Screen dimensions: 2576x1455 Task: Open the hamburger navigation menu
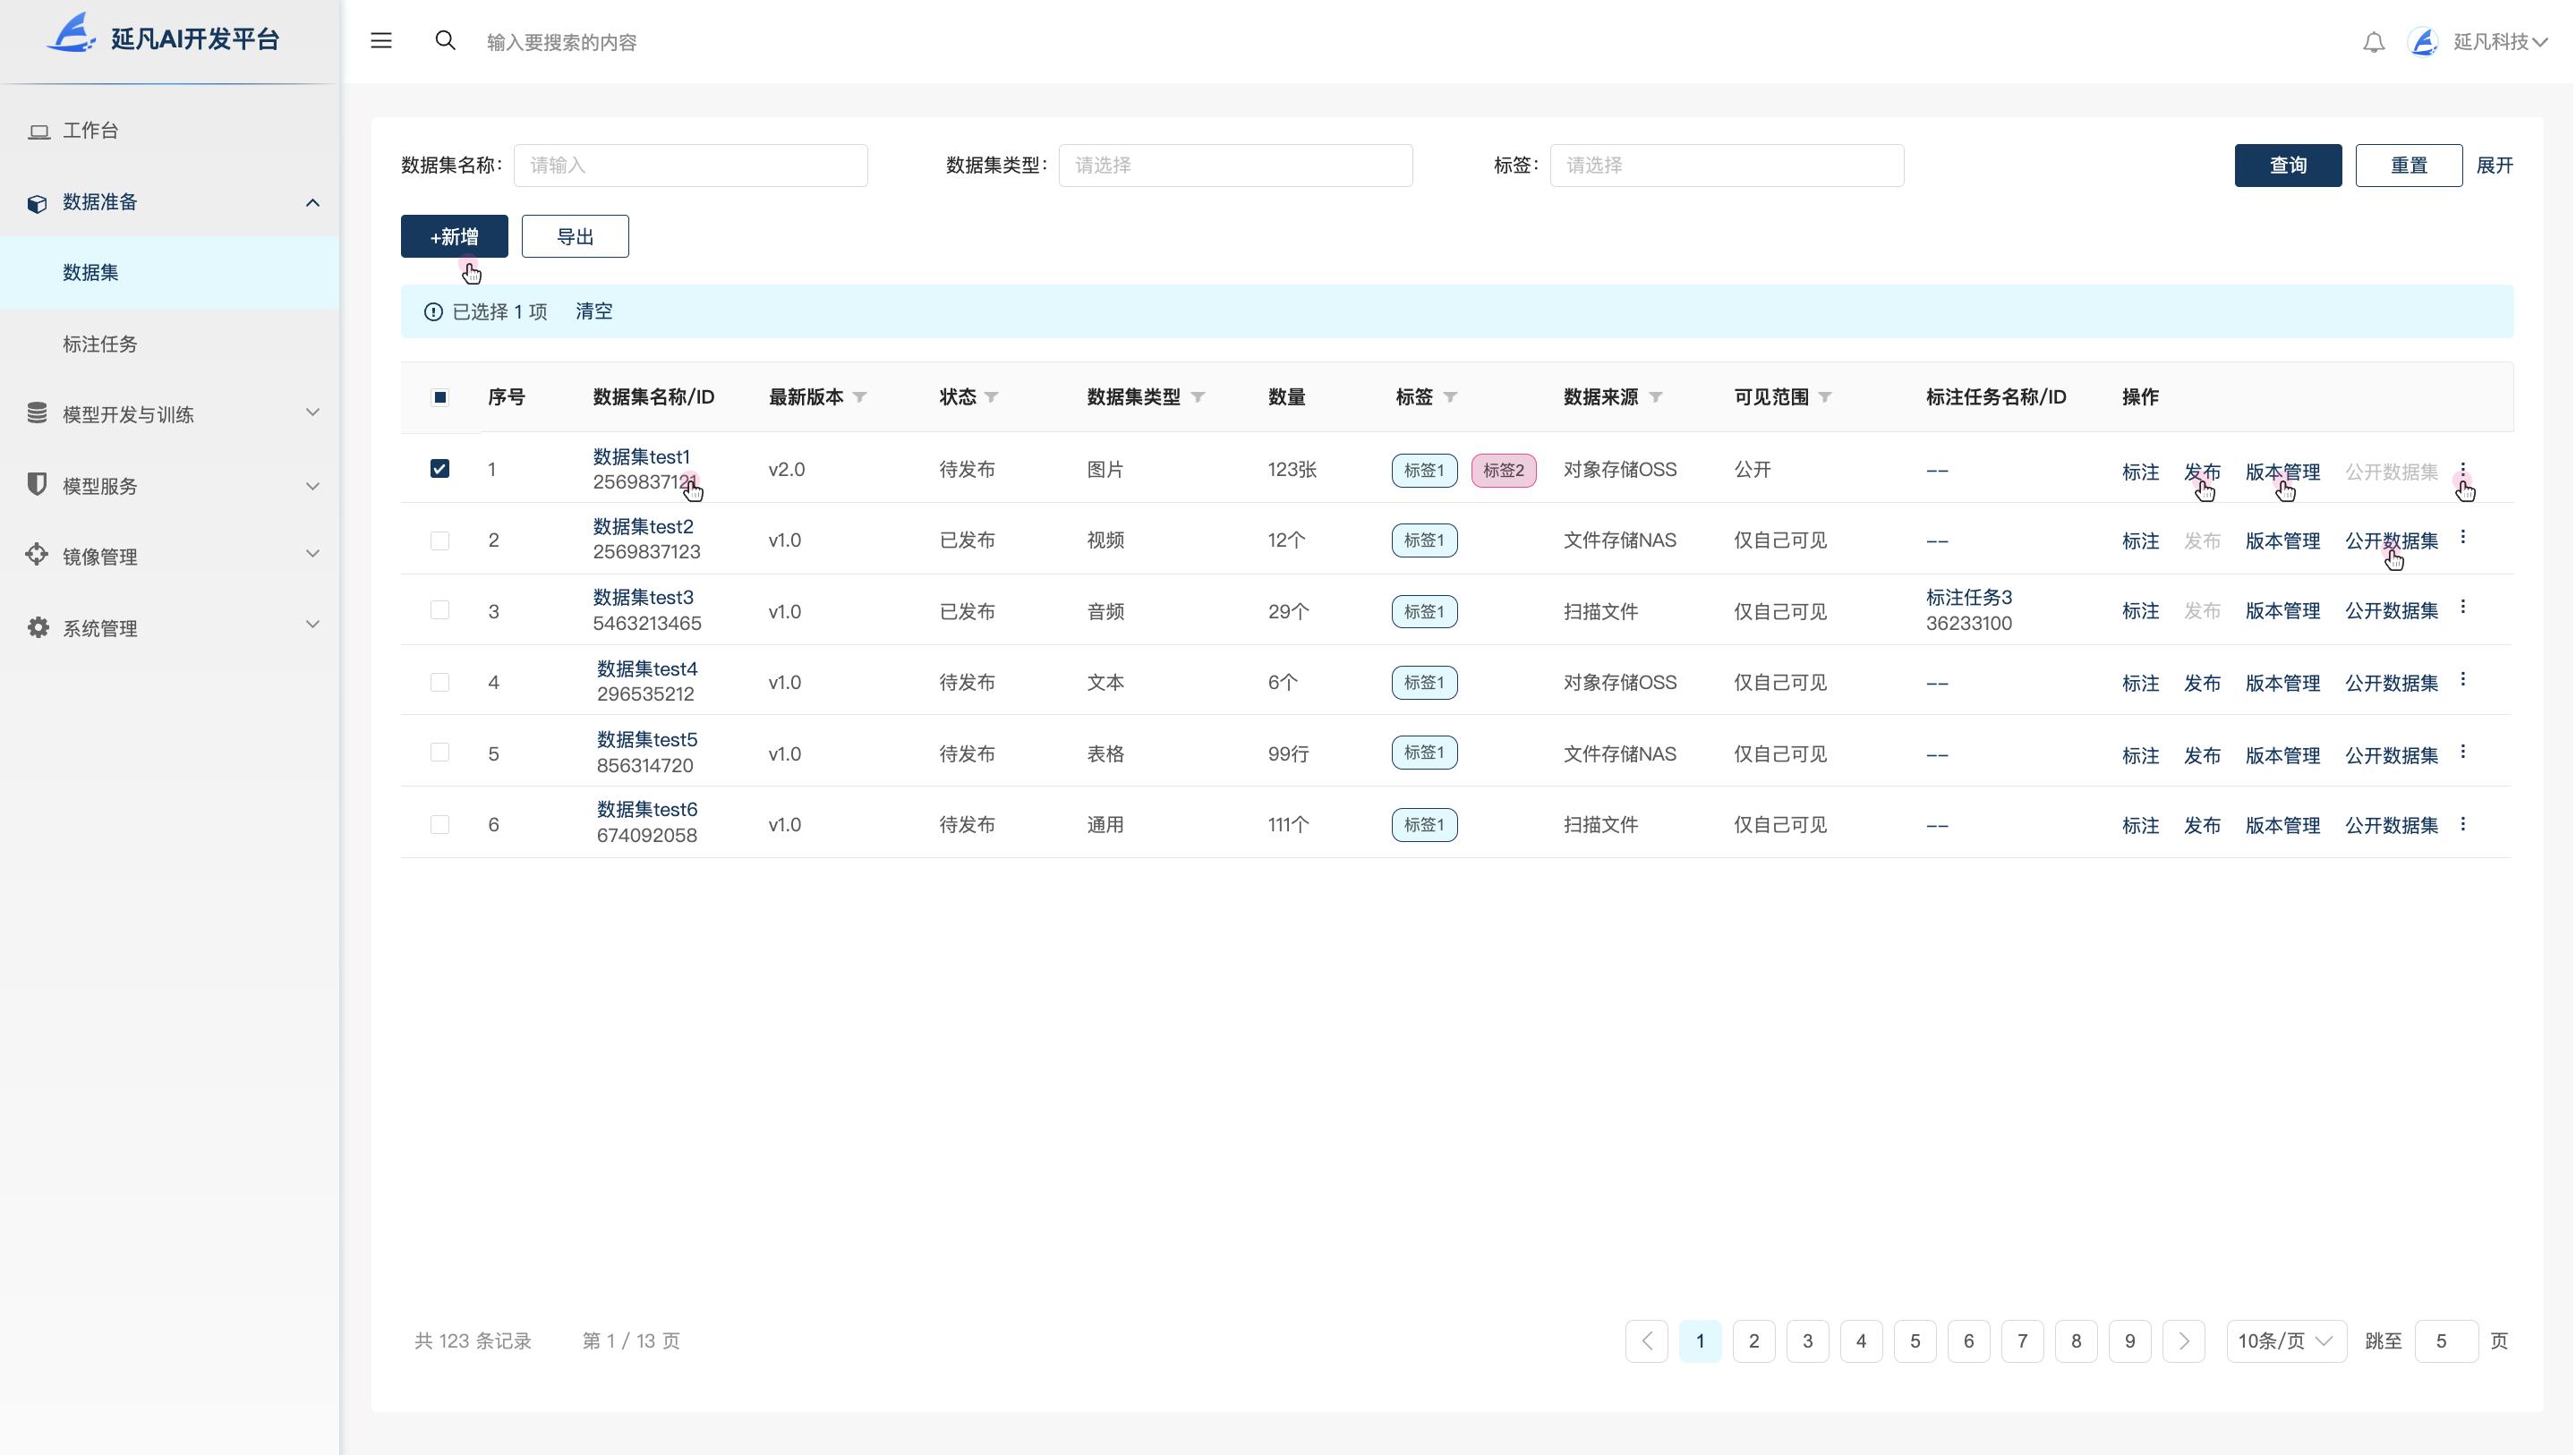coord(381,40)
